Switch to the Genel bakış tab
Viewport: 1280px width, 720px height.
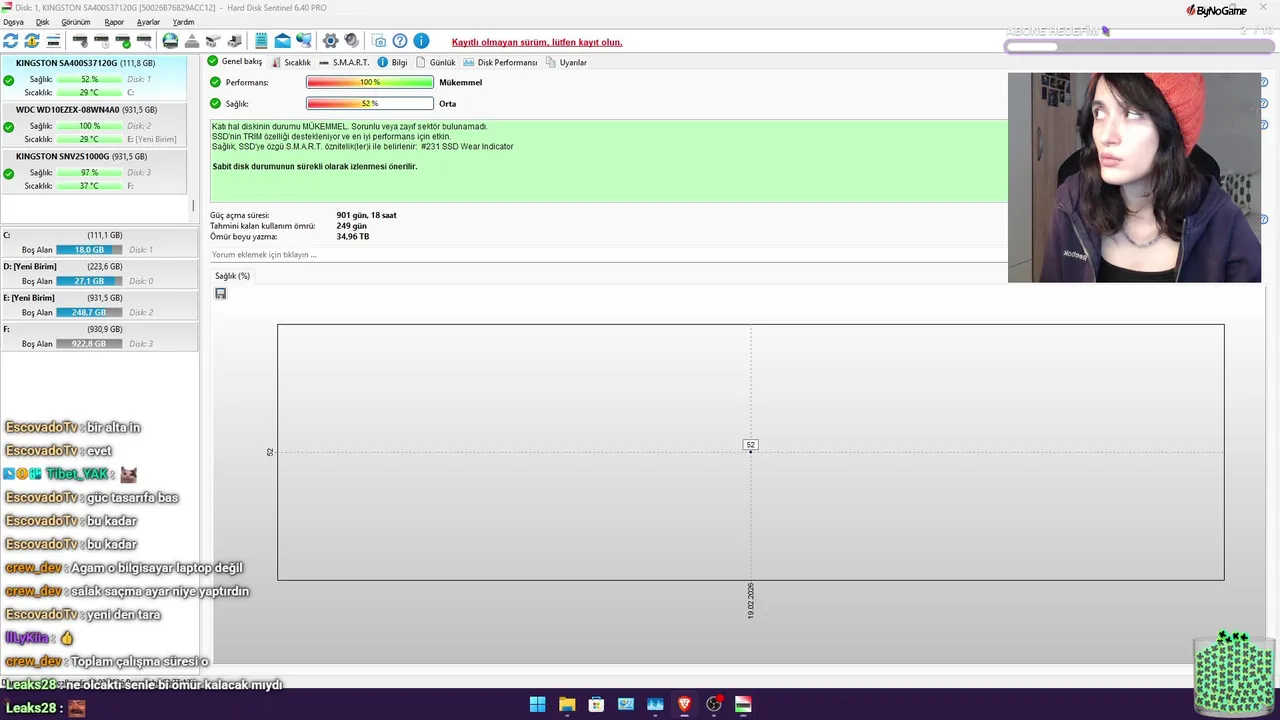(x=235, y=62)
